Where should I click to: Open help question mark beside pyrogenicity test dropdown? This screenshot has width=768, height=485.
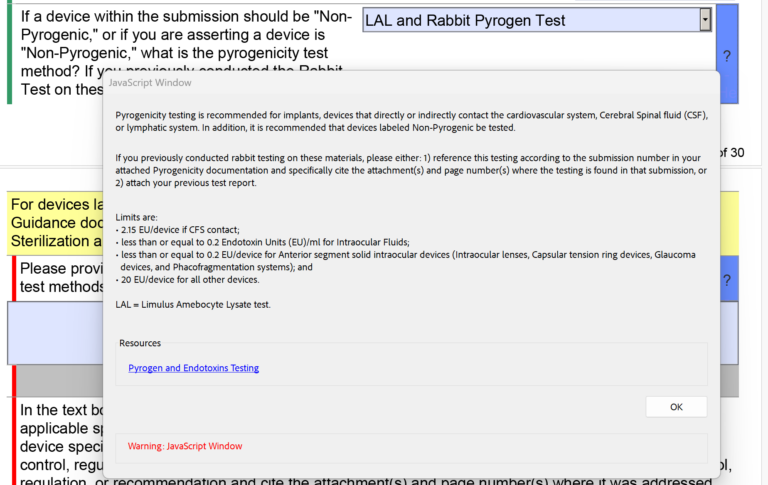(x=727, y=56)
